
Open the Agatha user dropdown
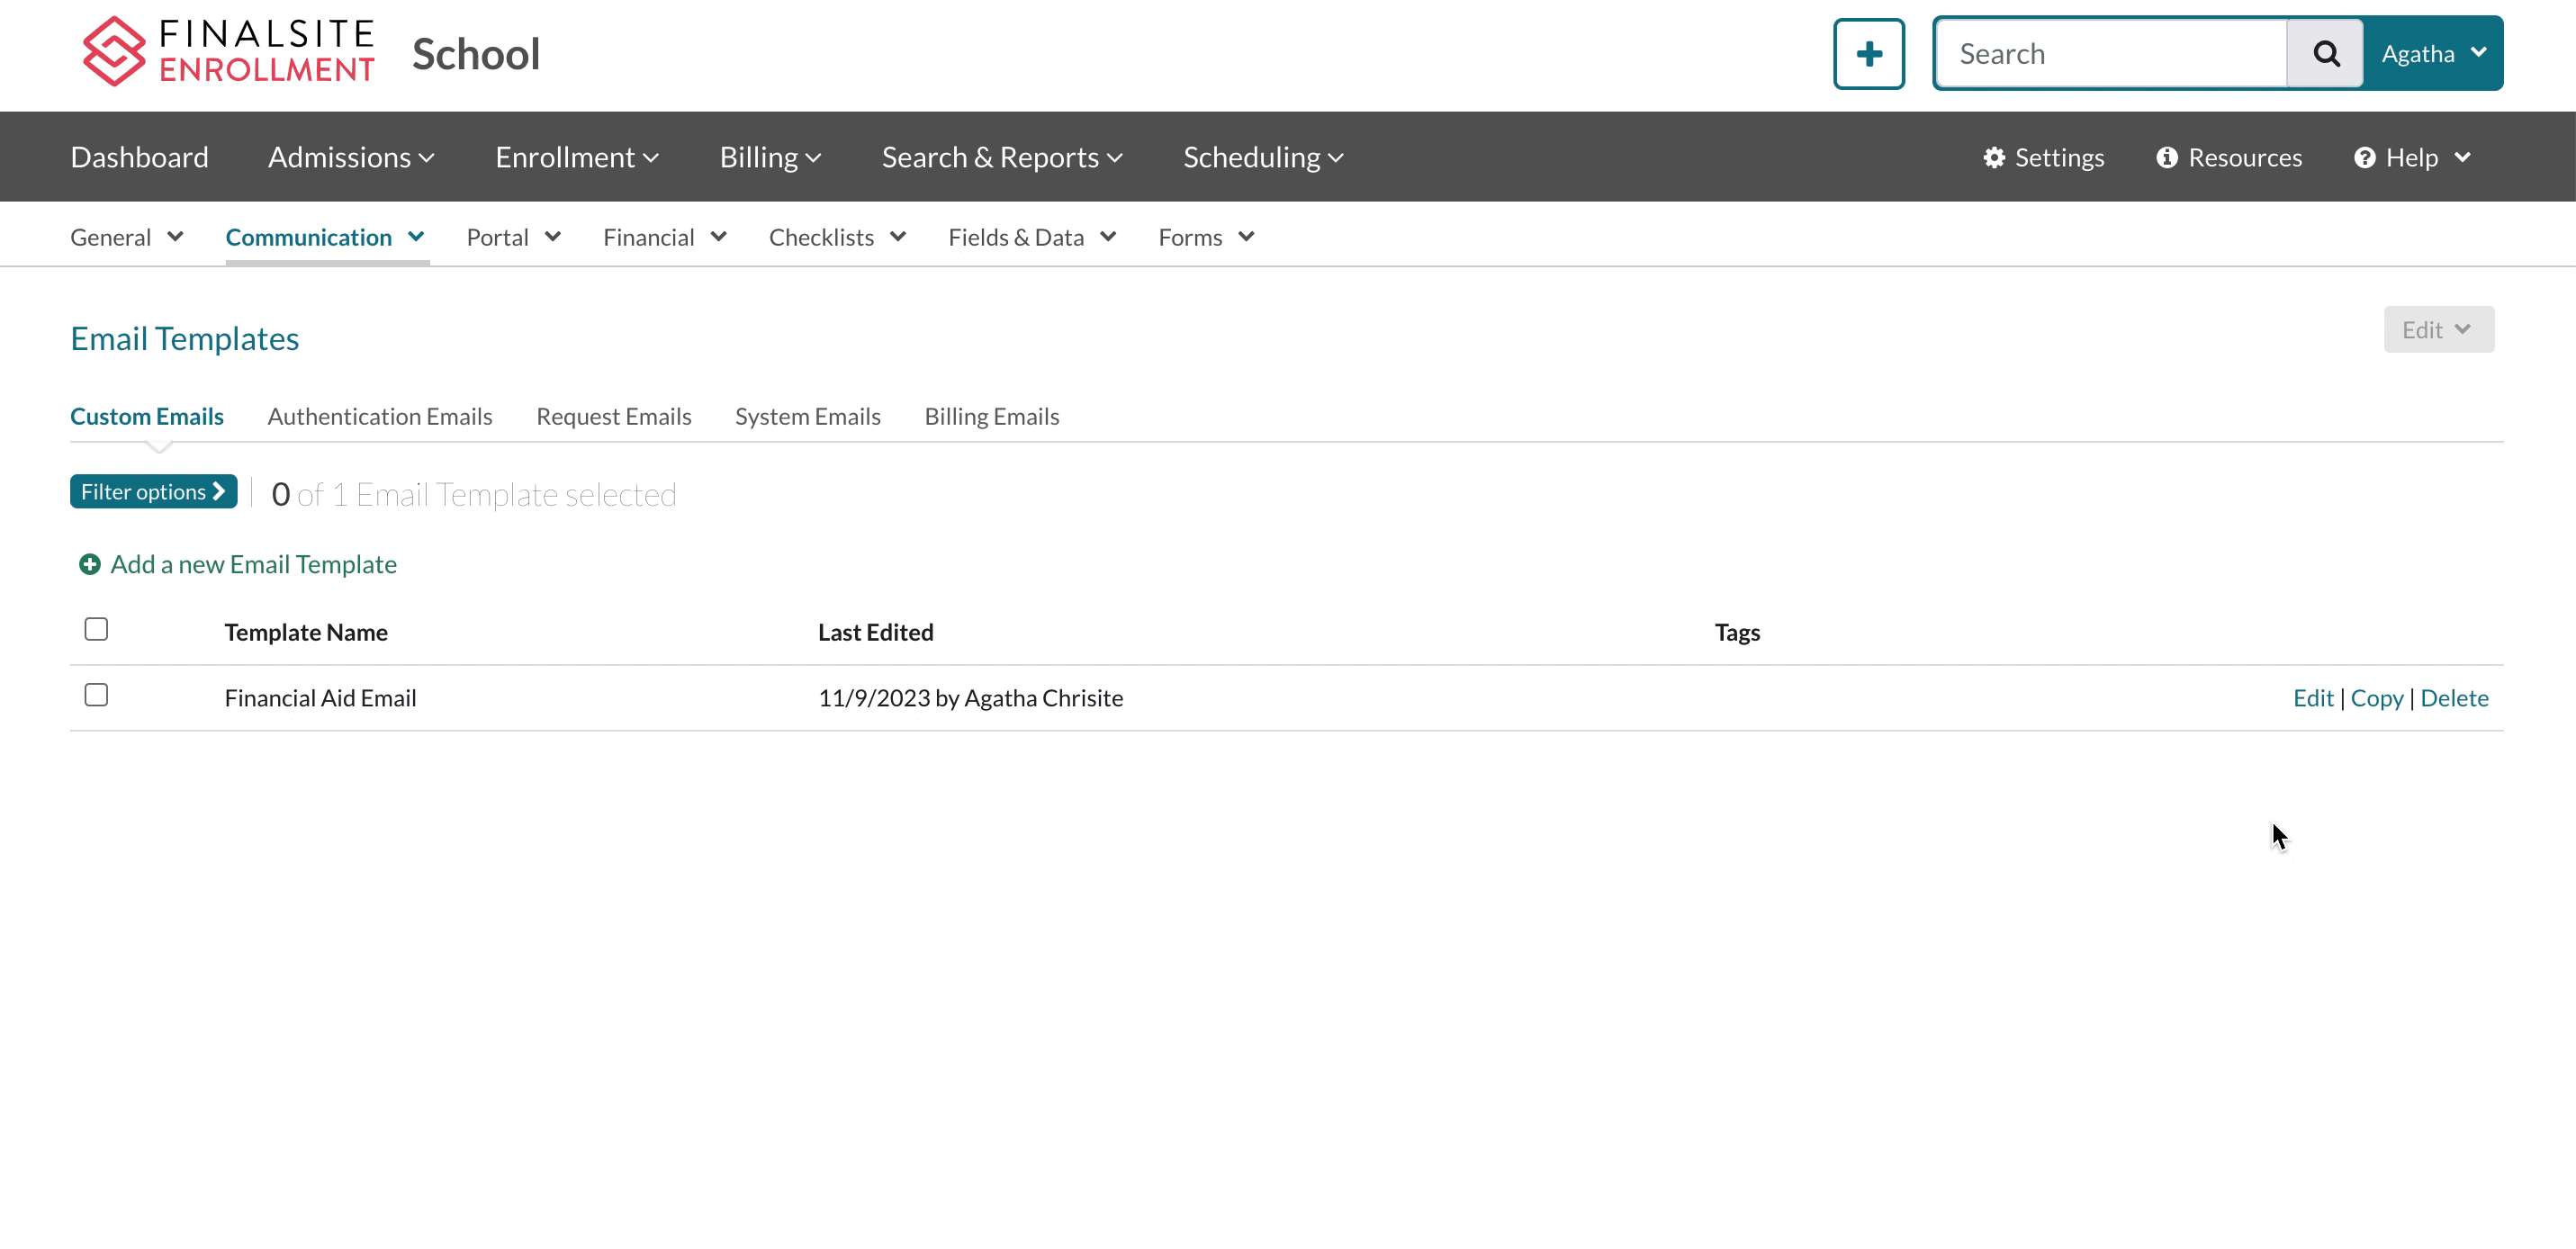click(x=2433, y=54)
